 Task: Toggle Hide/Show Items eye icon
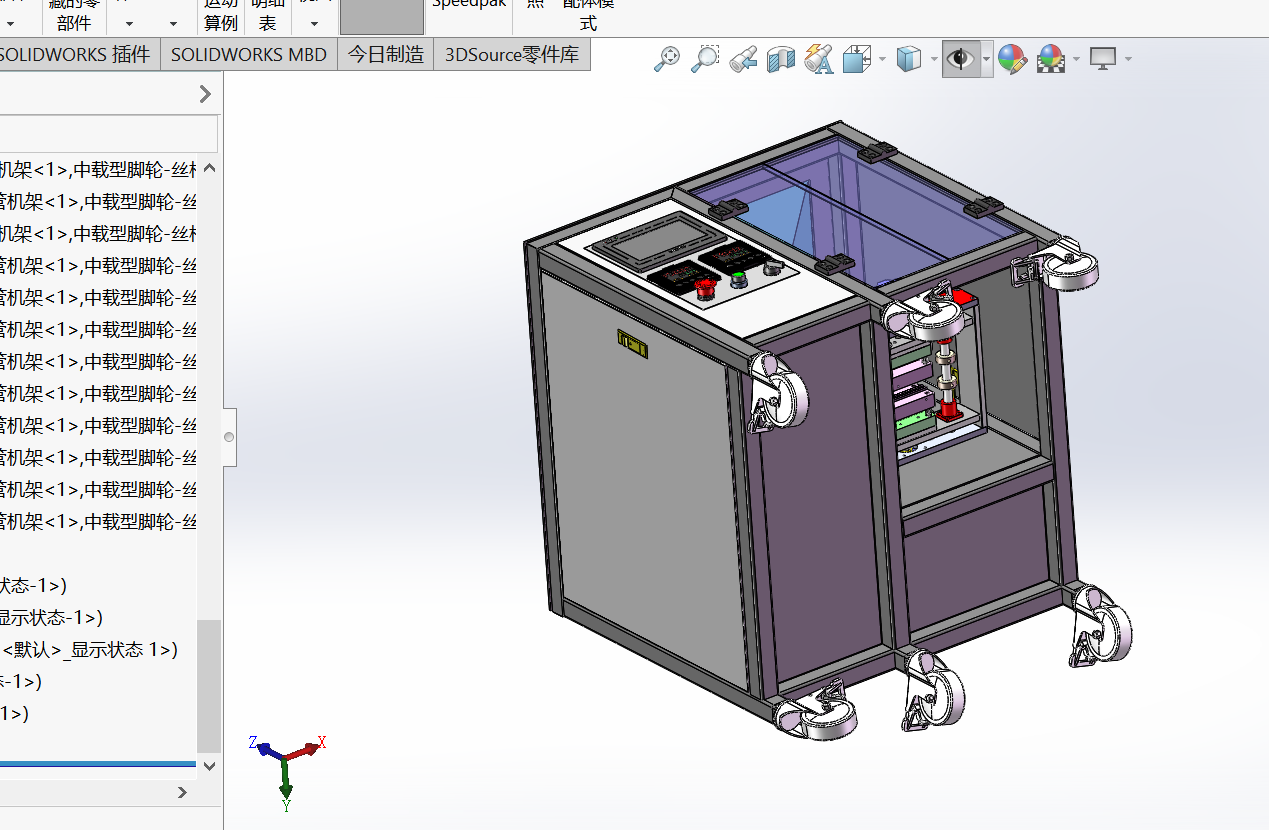pos(960,59)
